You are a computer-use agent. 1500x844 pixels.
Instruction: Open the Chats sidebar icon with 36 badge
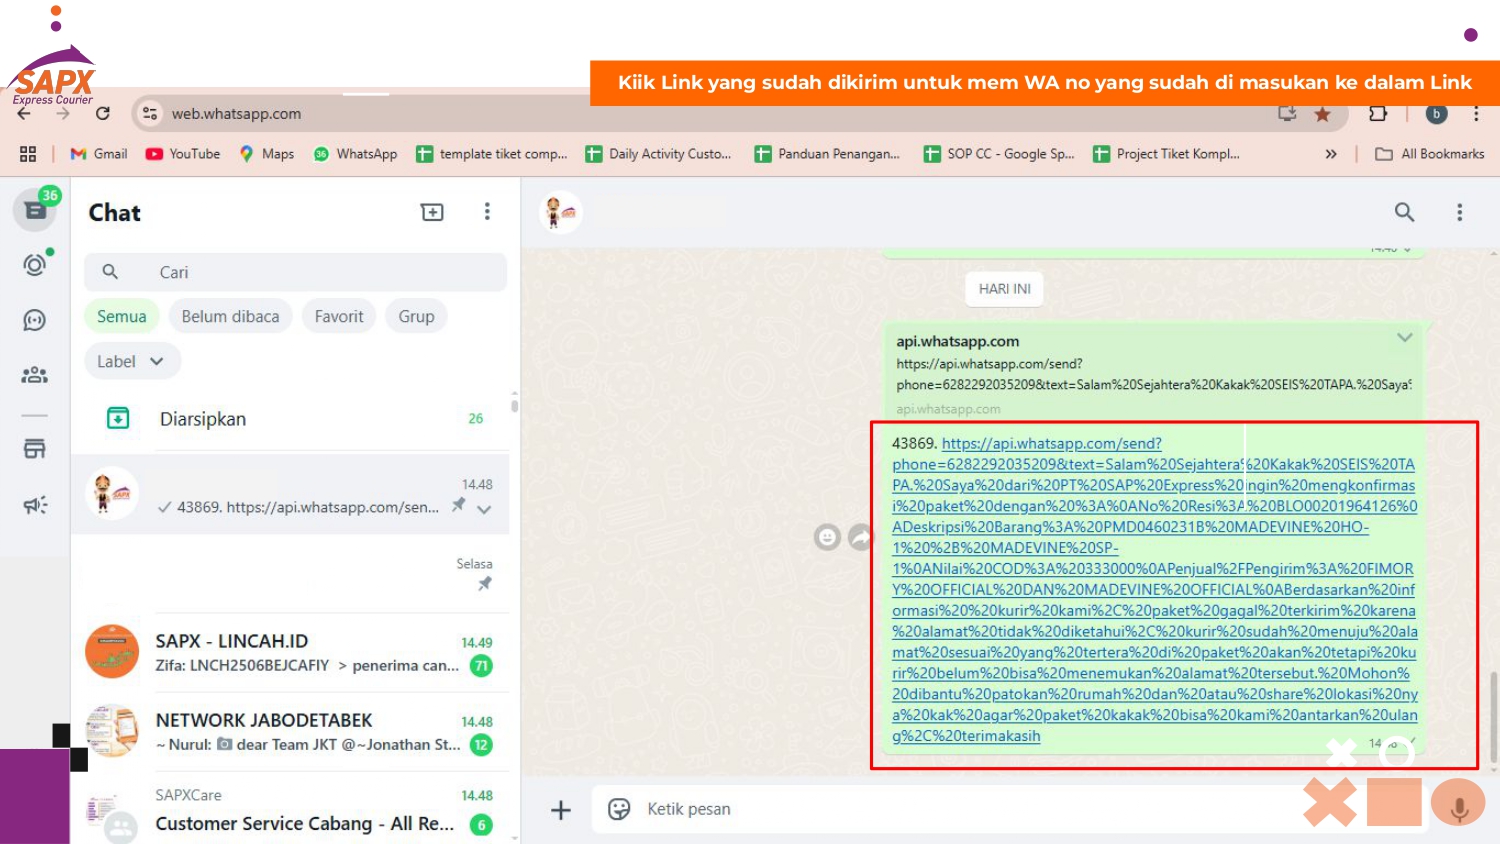tap(35, 210)
